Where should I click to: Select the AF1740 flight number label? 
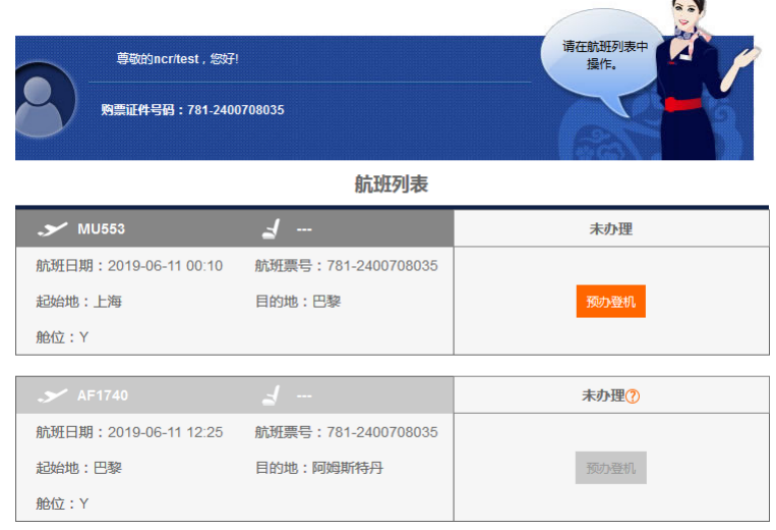pyautogui.click(x=103, y=396)
